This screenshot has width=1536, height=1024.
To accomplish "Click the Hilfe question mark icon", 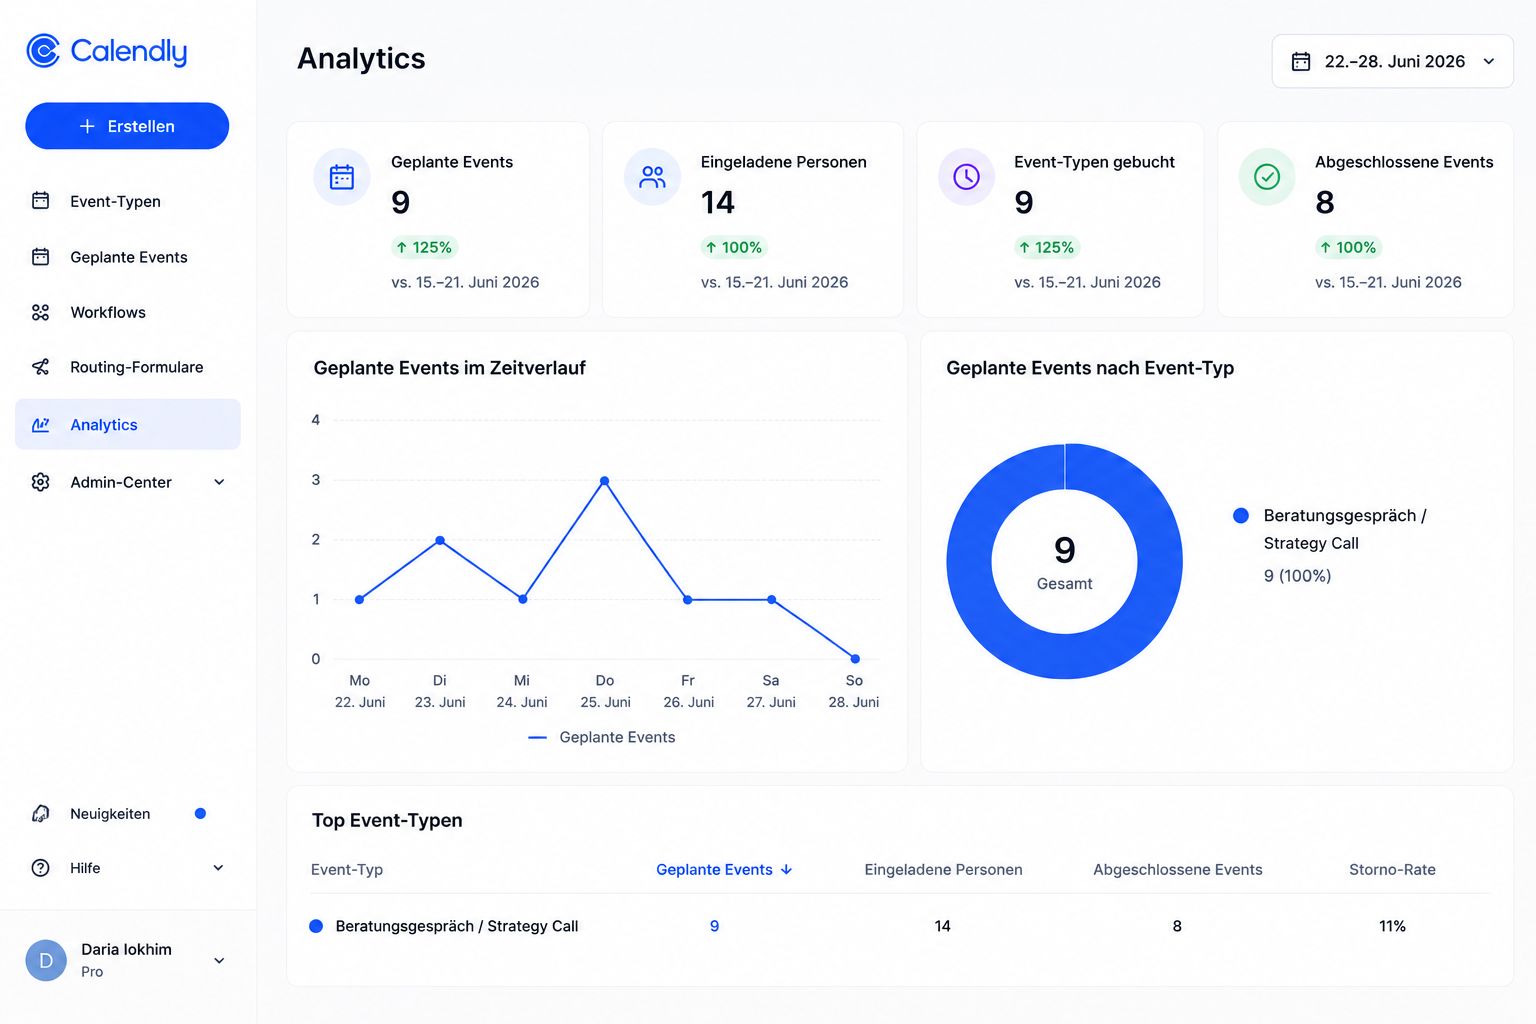I will coord(40,868).
